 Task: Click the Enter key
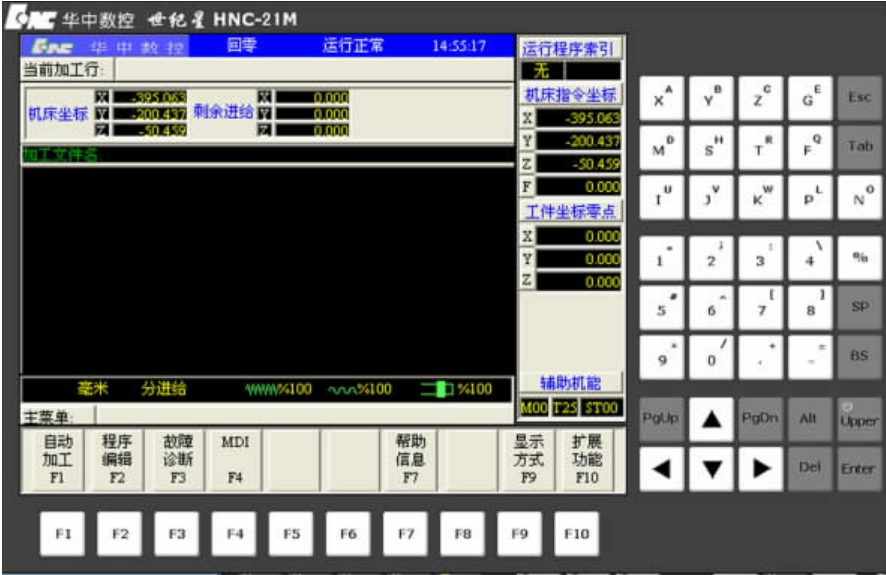tap(859, 469)
